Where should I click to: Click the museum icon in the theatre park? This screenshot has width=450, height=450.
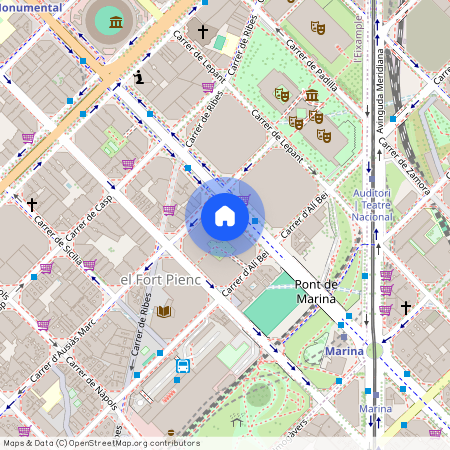[x=312, y=95]
